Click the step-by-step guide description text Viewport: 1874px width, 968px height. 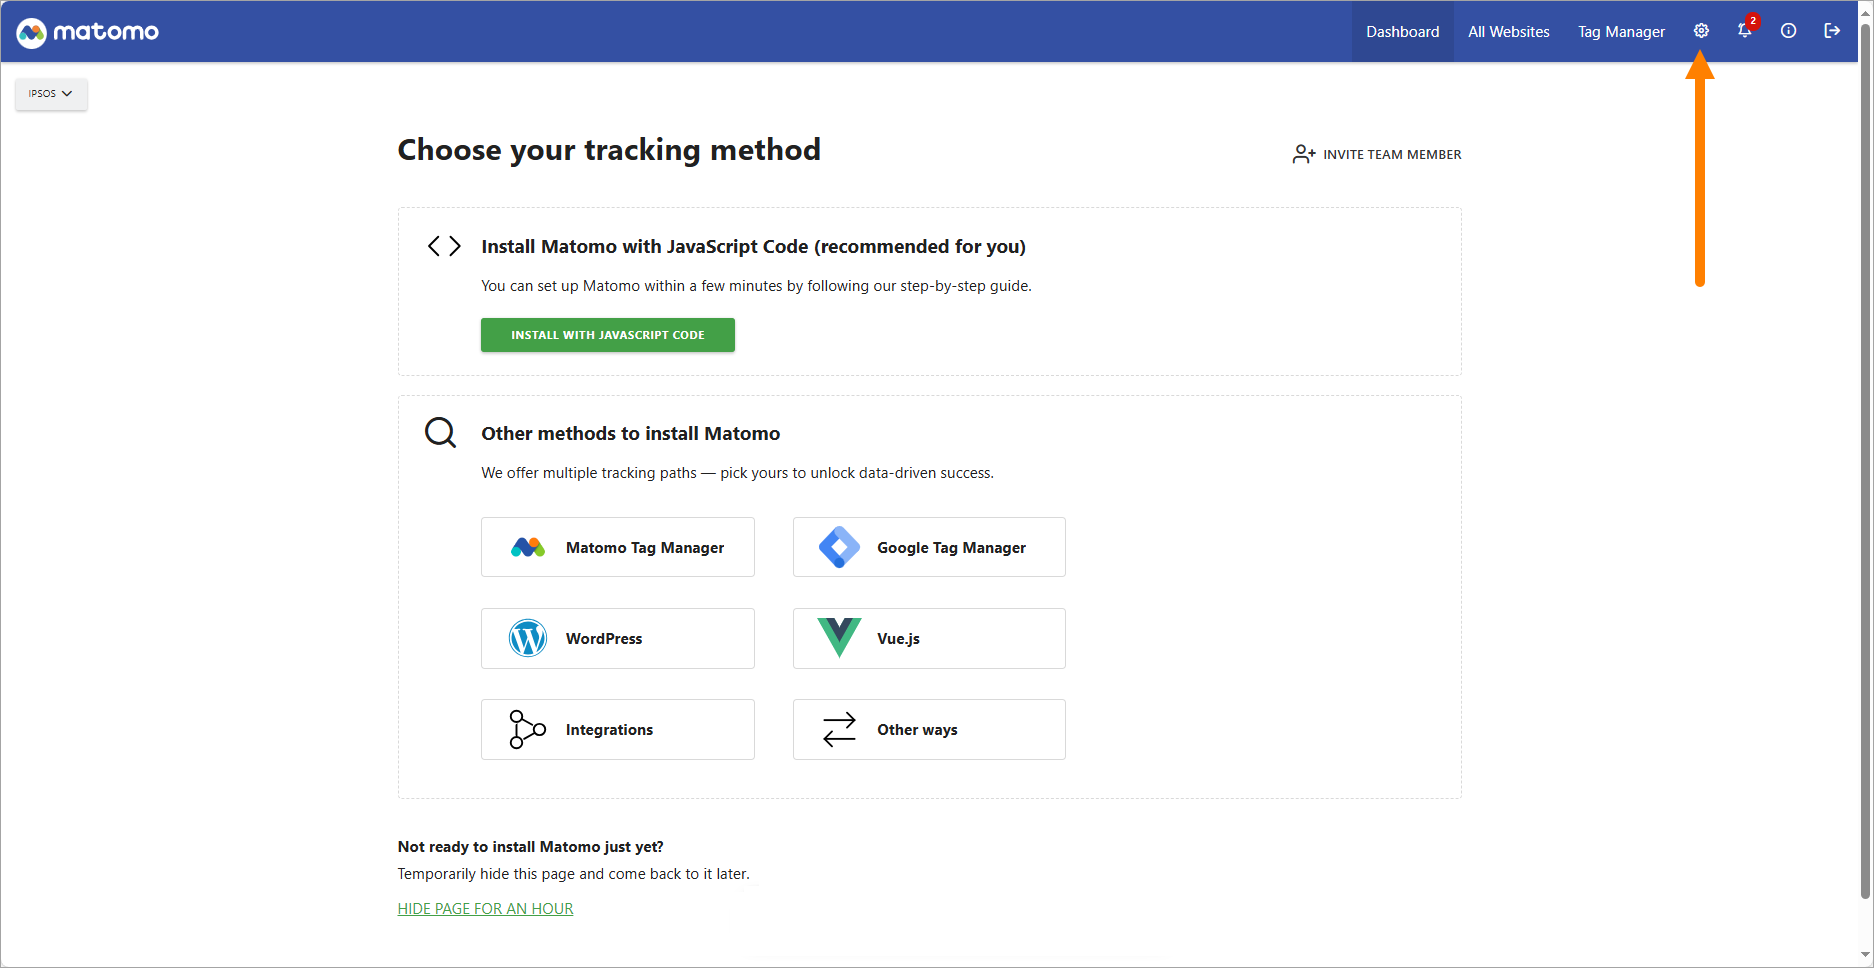pyautogui.click(x=757, y=286)
